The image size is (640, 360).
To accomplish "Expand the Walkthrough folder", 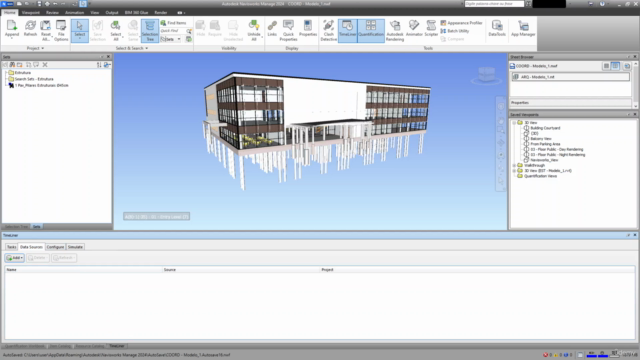I will coord(514,165).
